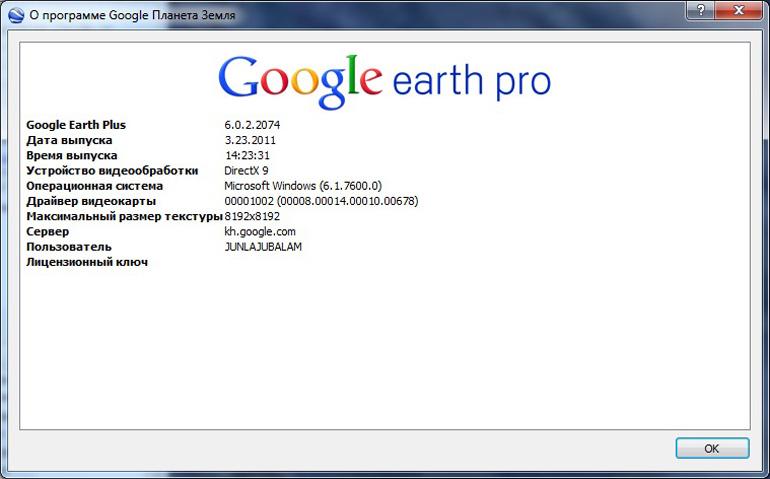
Task: Select server kh.google.com
Action: [x=260, y=232]
